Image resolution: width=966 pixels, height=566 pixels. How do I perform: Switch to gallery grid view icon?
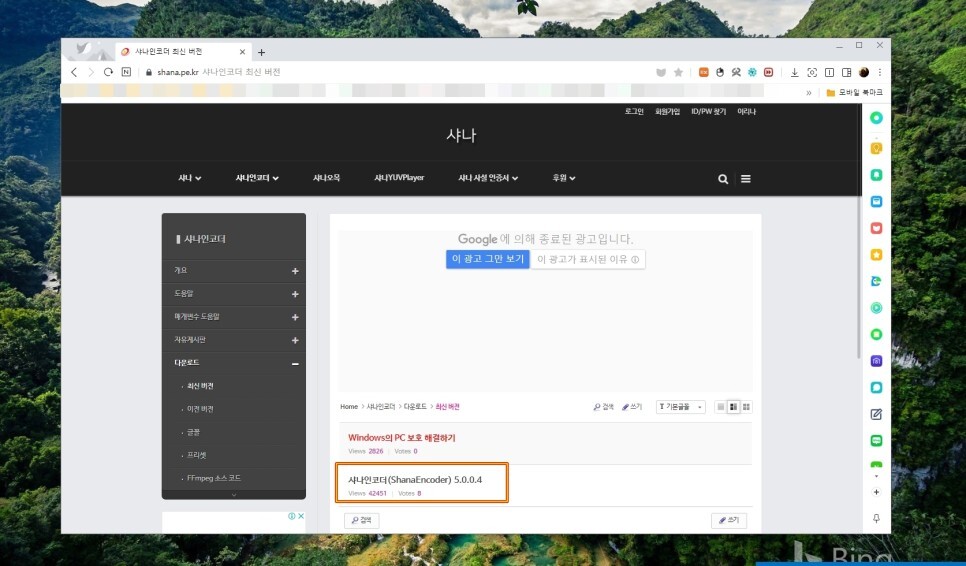point(746,407)
